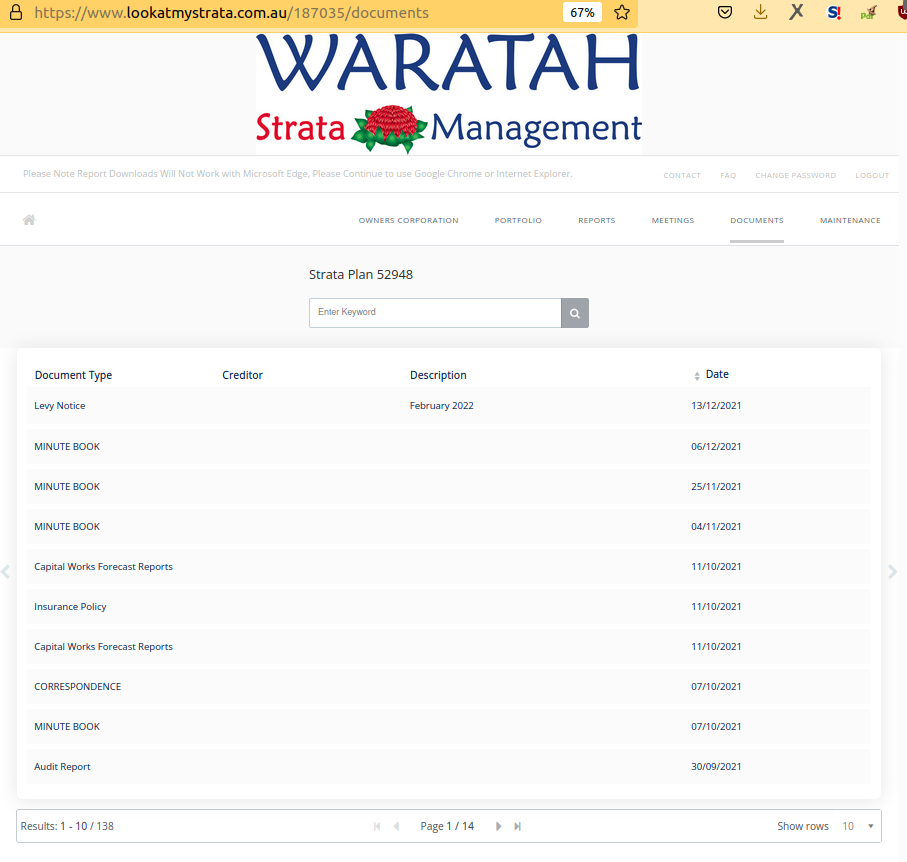The image size is (907, 862).
Task: Advance to the next results page
Action: 498,826
